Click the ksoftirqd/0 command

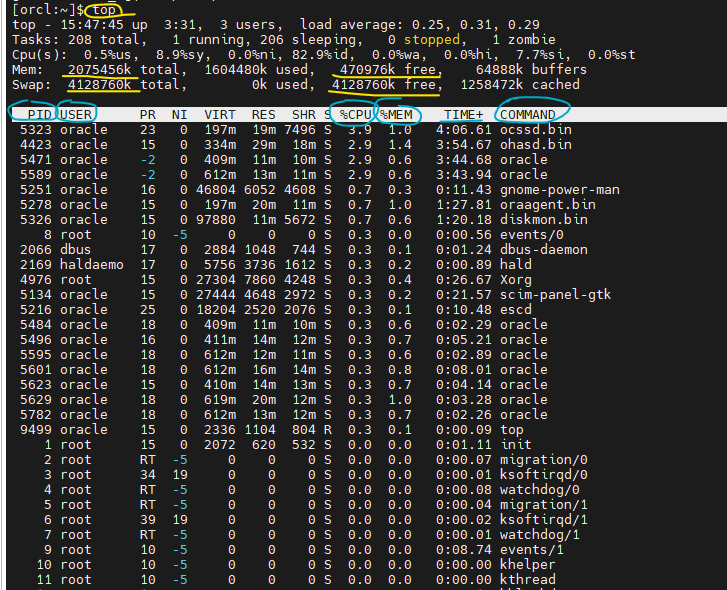tap(543, 475)
